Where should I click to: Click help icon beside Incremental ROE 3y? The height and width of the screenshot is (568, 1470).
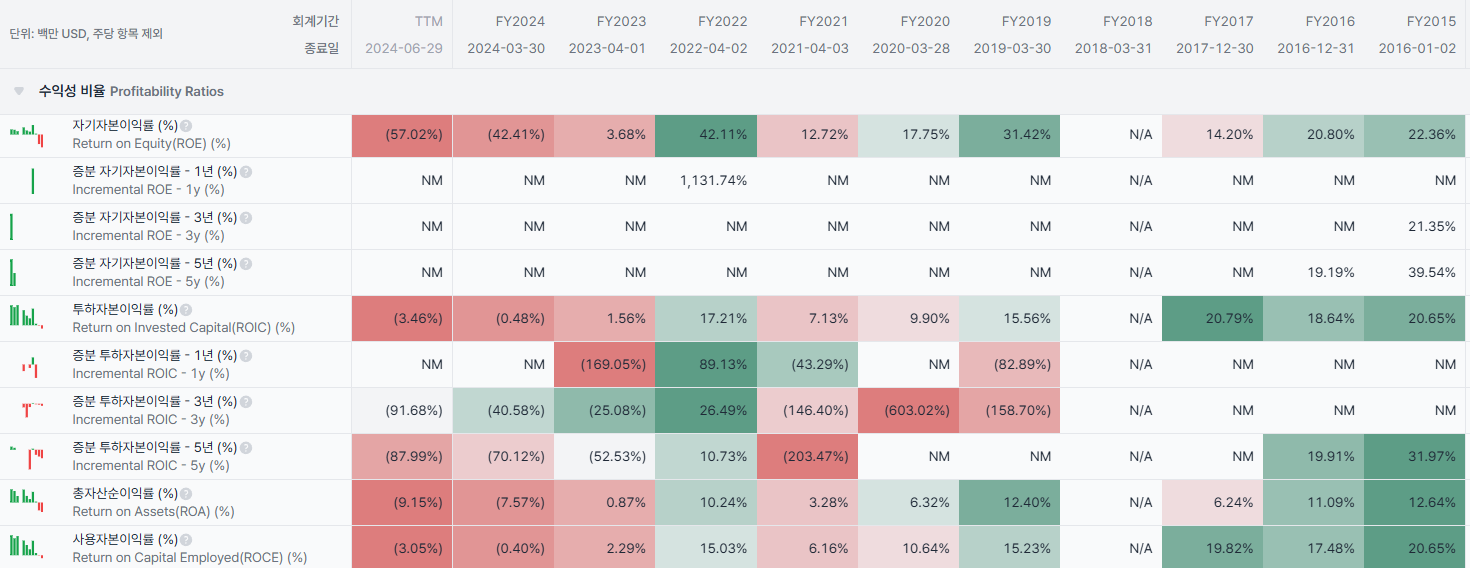pos(246,218)
